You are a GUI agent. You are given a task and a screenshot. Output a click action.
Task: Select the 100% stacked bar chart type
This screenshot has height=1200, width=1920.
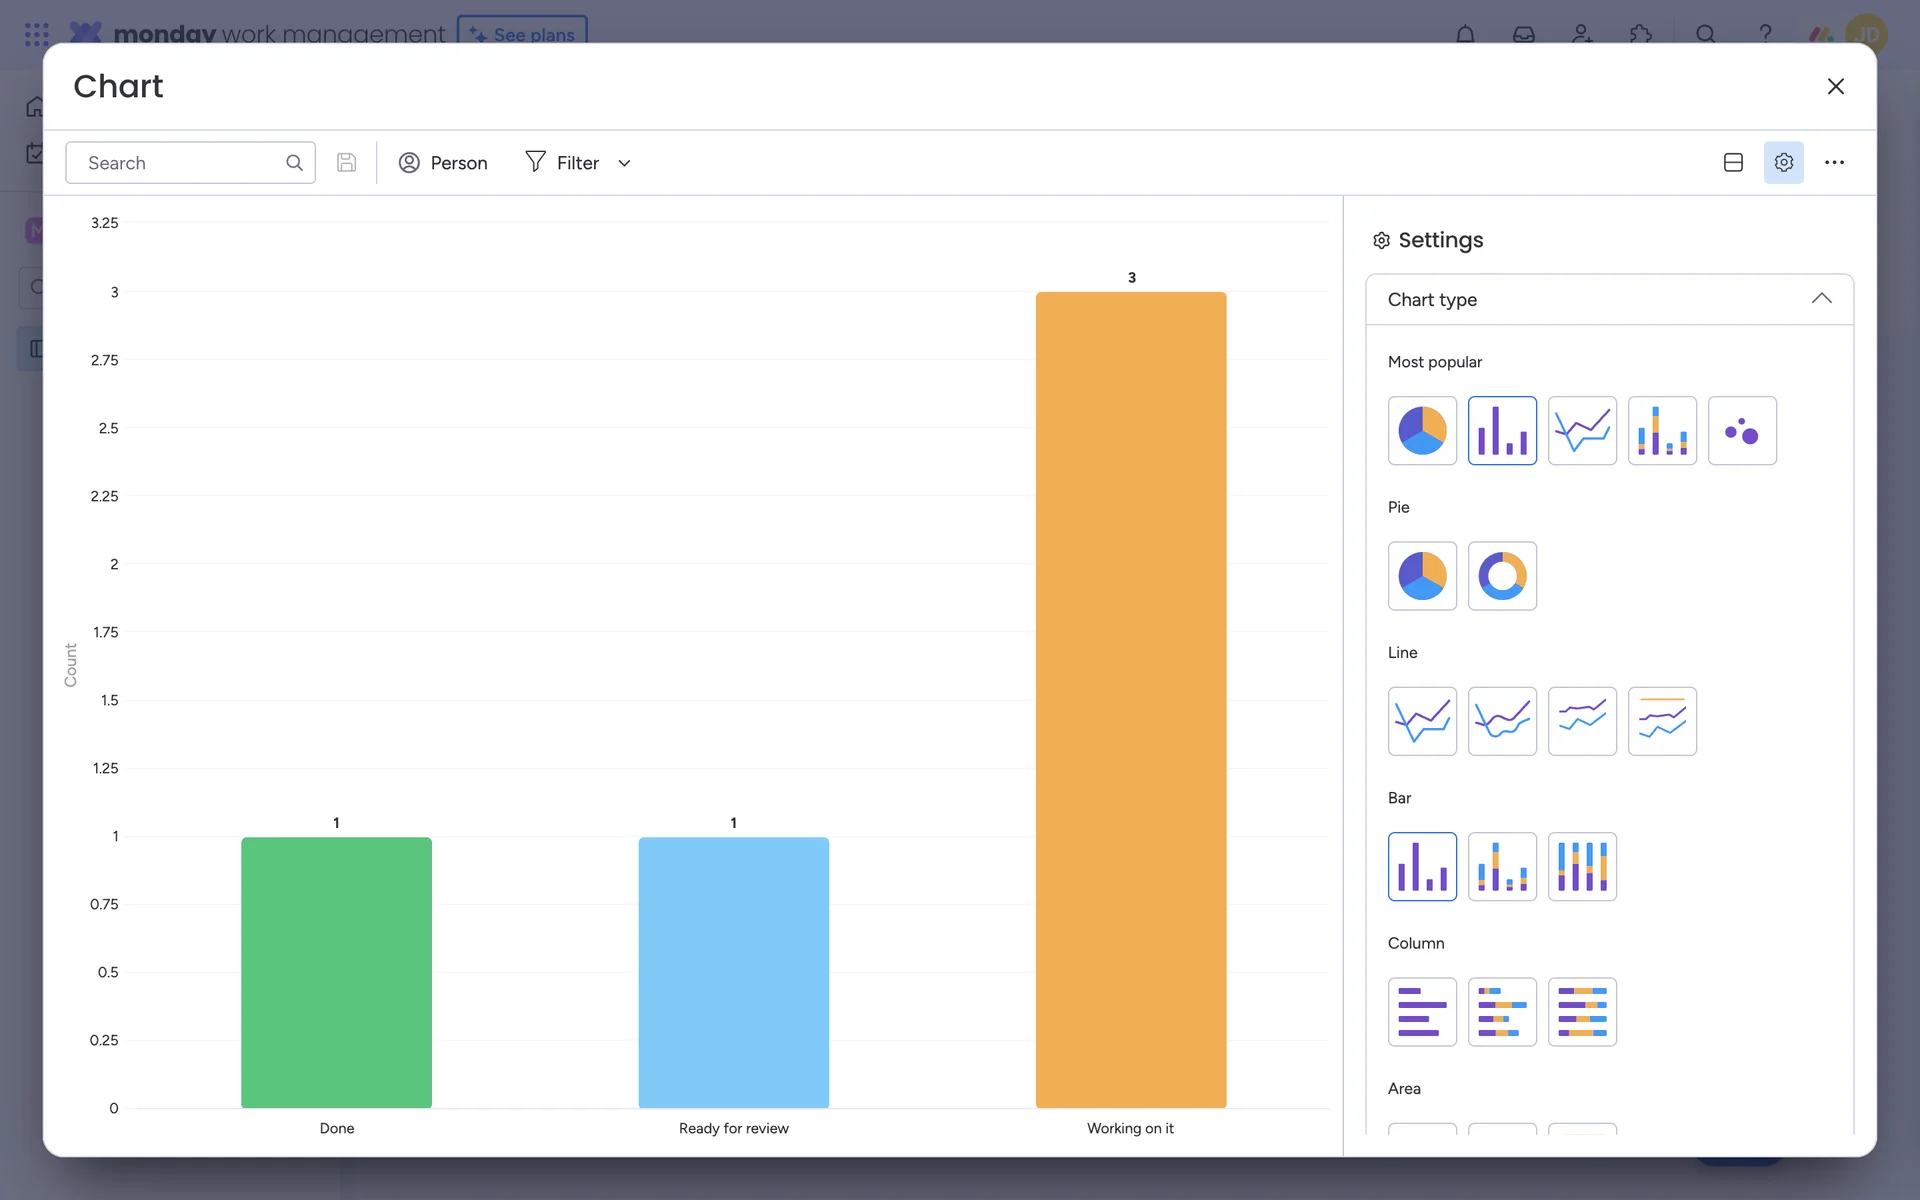pyautogui.click(x=1582, y=867)
